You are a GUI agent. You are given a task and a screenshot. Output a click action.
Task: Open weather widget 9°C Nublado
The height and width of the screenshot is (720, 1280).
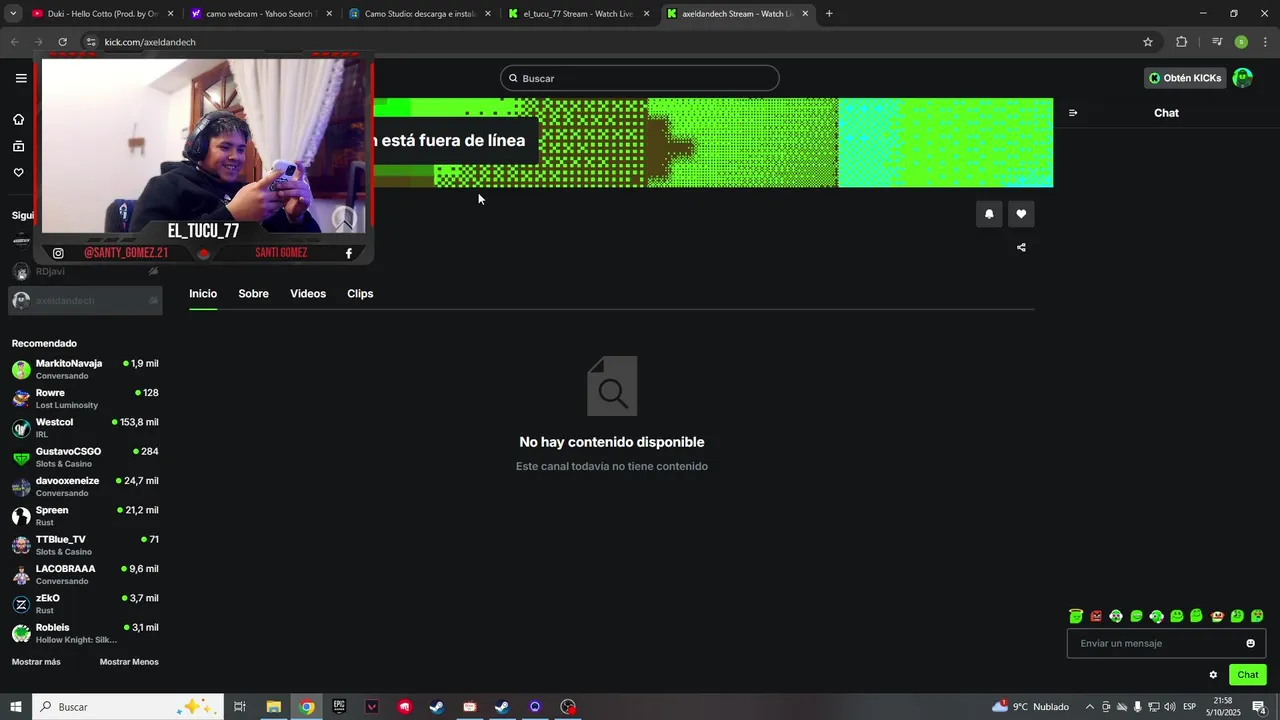tap(1030, 707)
